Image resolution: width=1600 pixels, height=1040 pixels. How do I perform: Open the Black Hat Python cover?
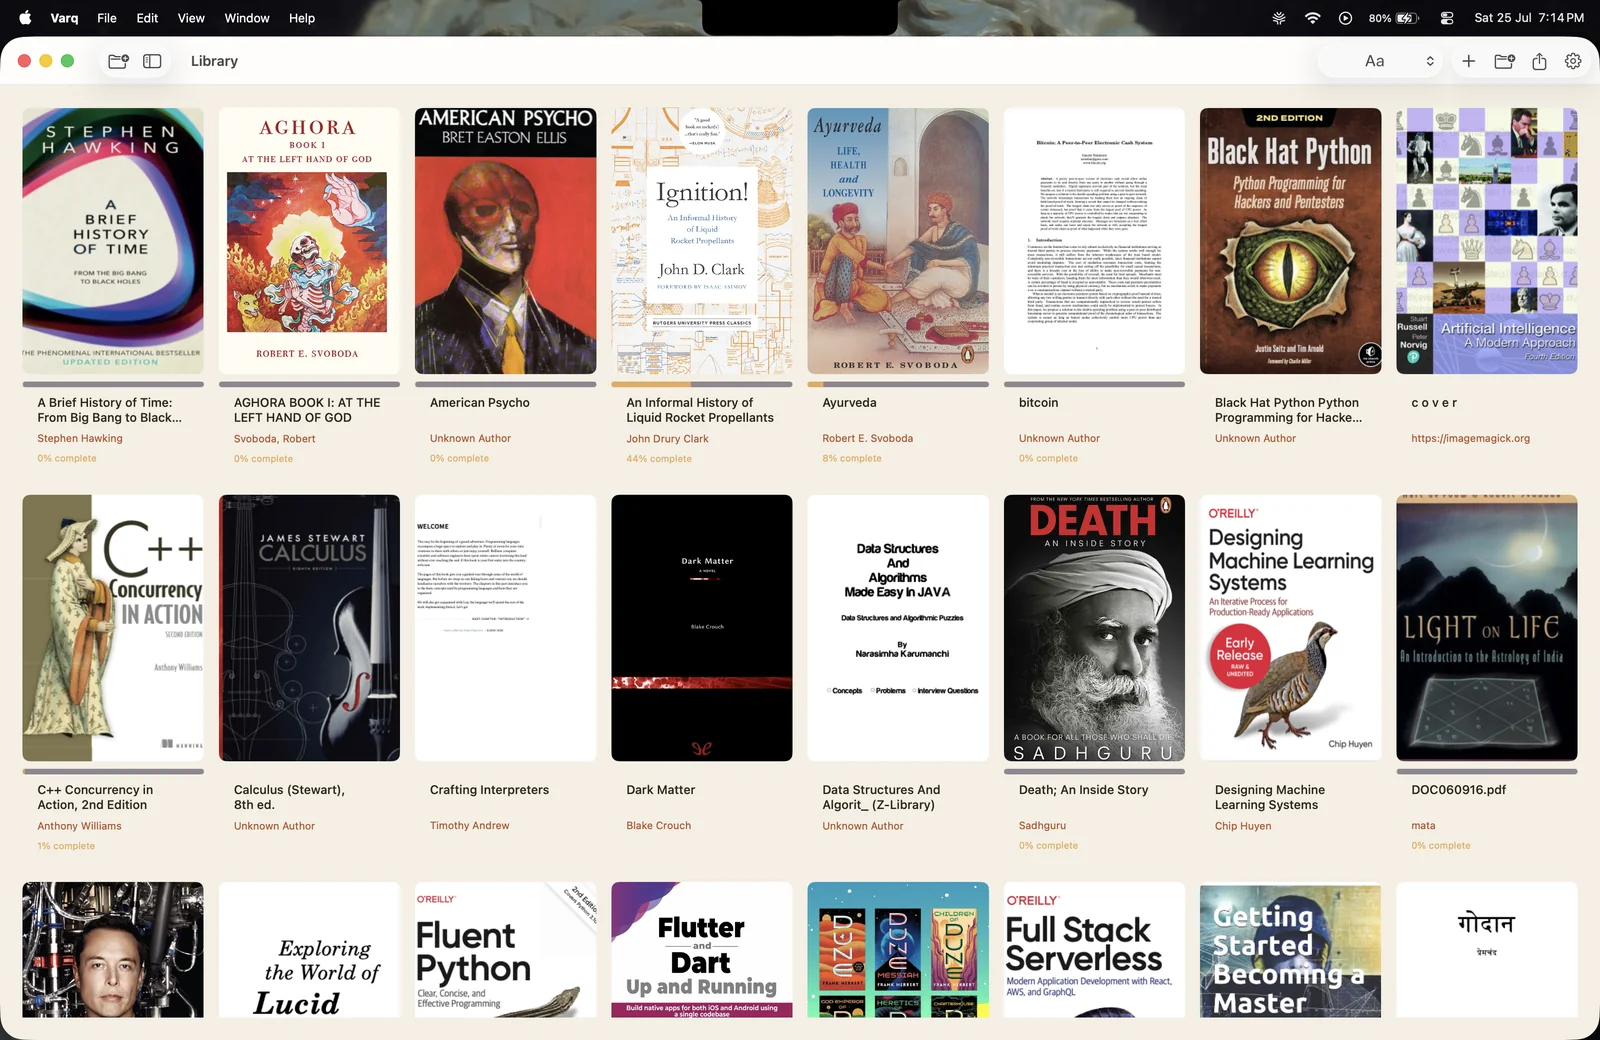click(x=1290, y=241)
